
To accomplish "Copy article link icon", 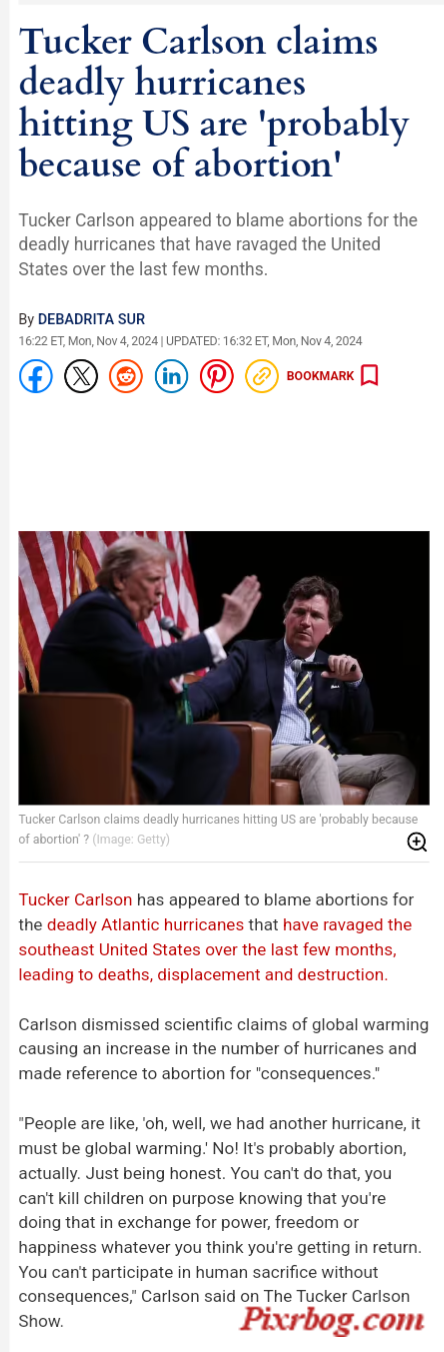I will [x=262, y=376].
